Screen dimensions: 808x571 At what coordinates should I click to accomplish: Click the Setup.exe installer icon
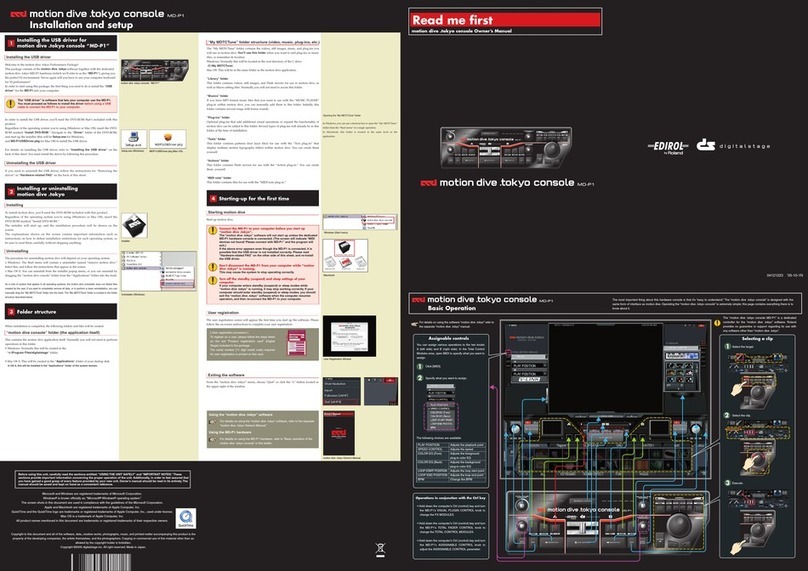coord(133,138)
